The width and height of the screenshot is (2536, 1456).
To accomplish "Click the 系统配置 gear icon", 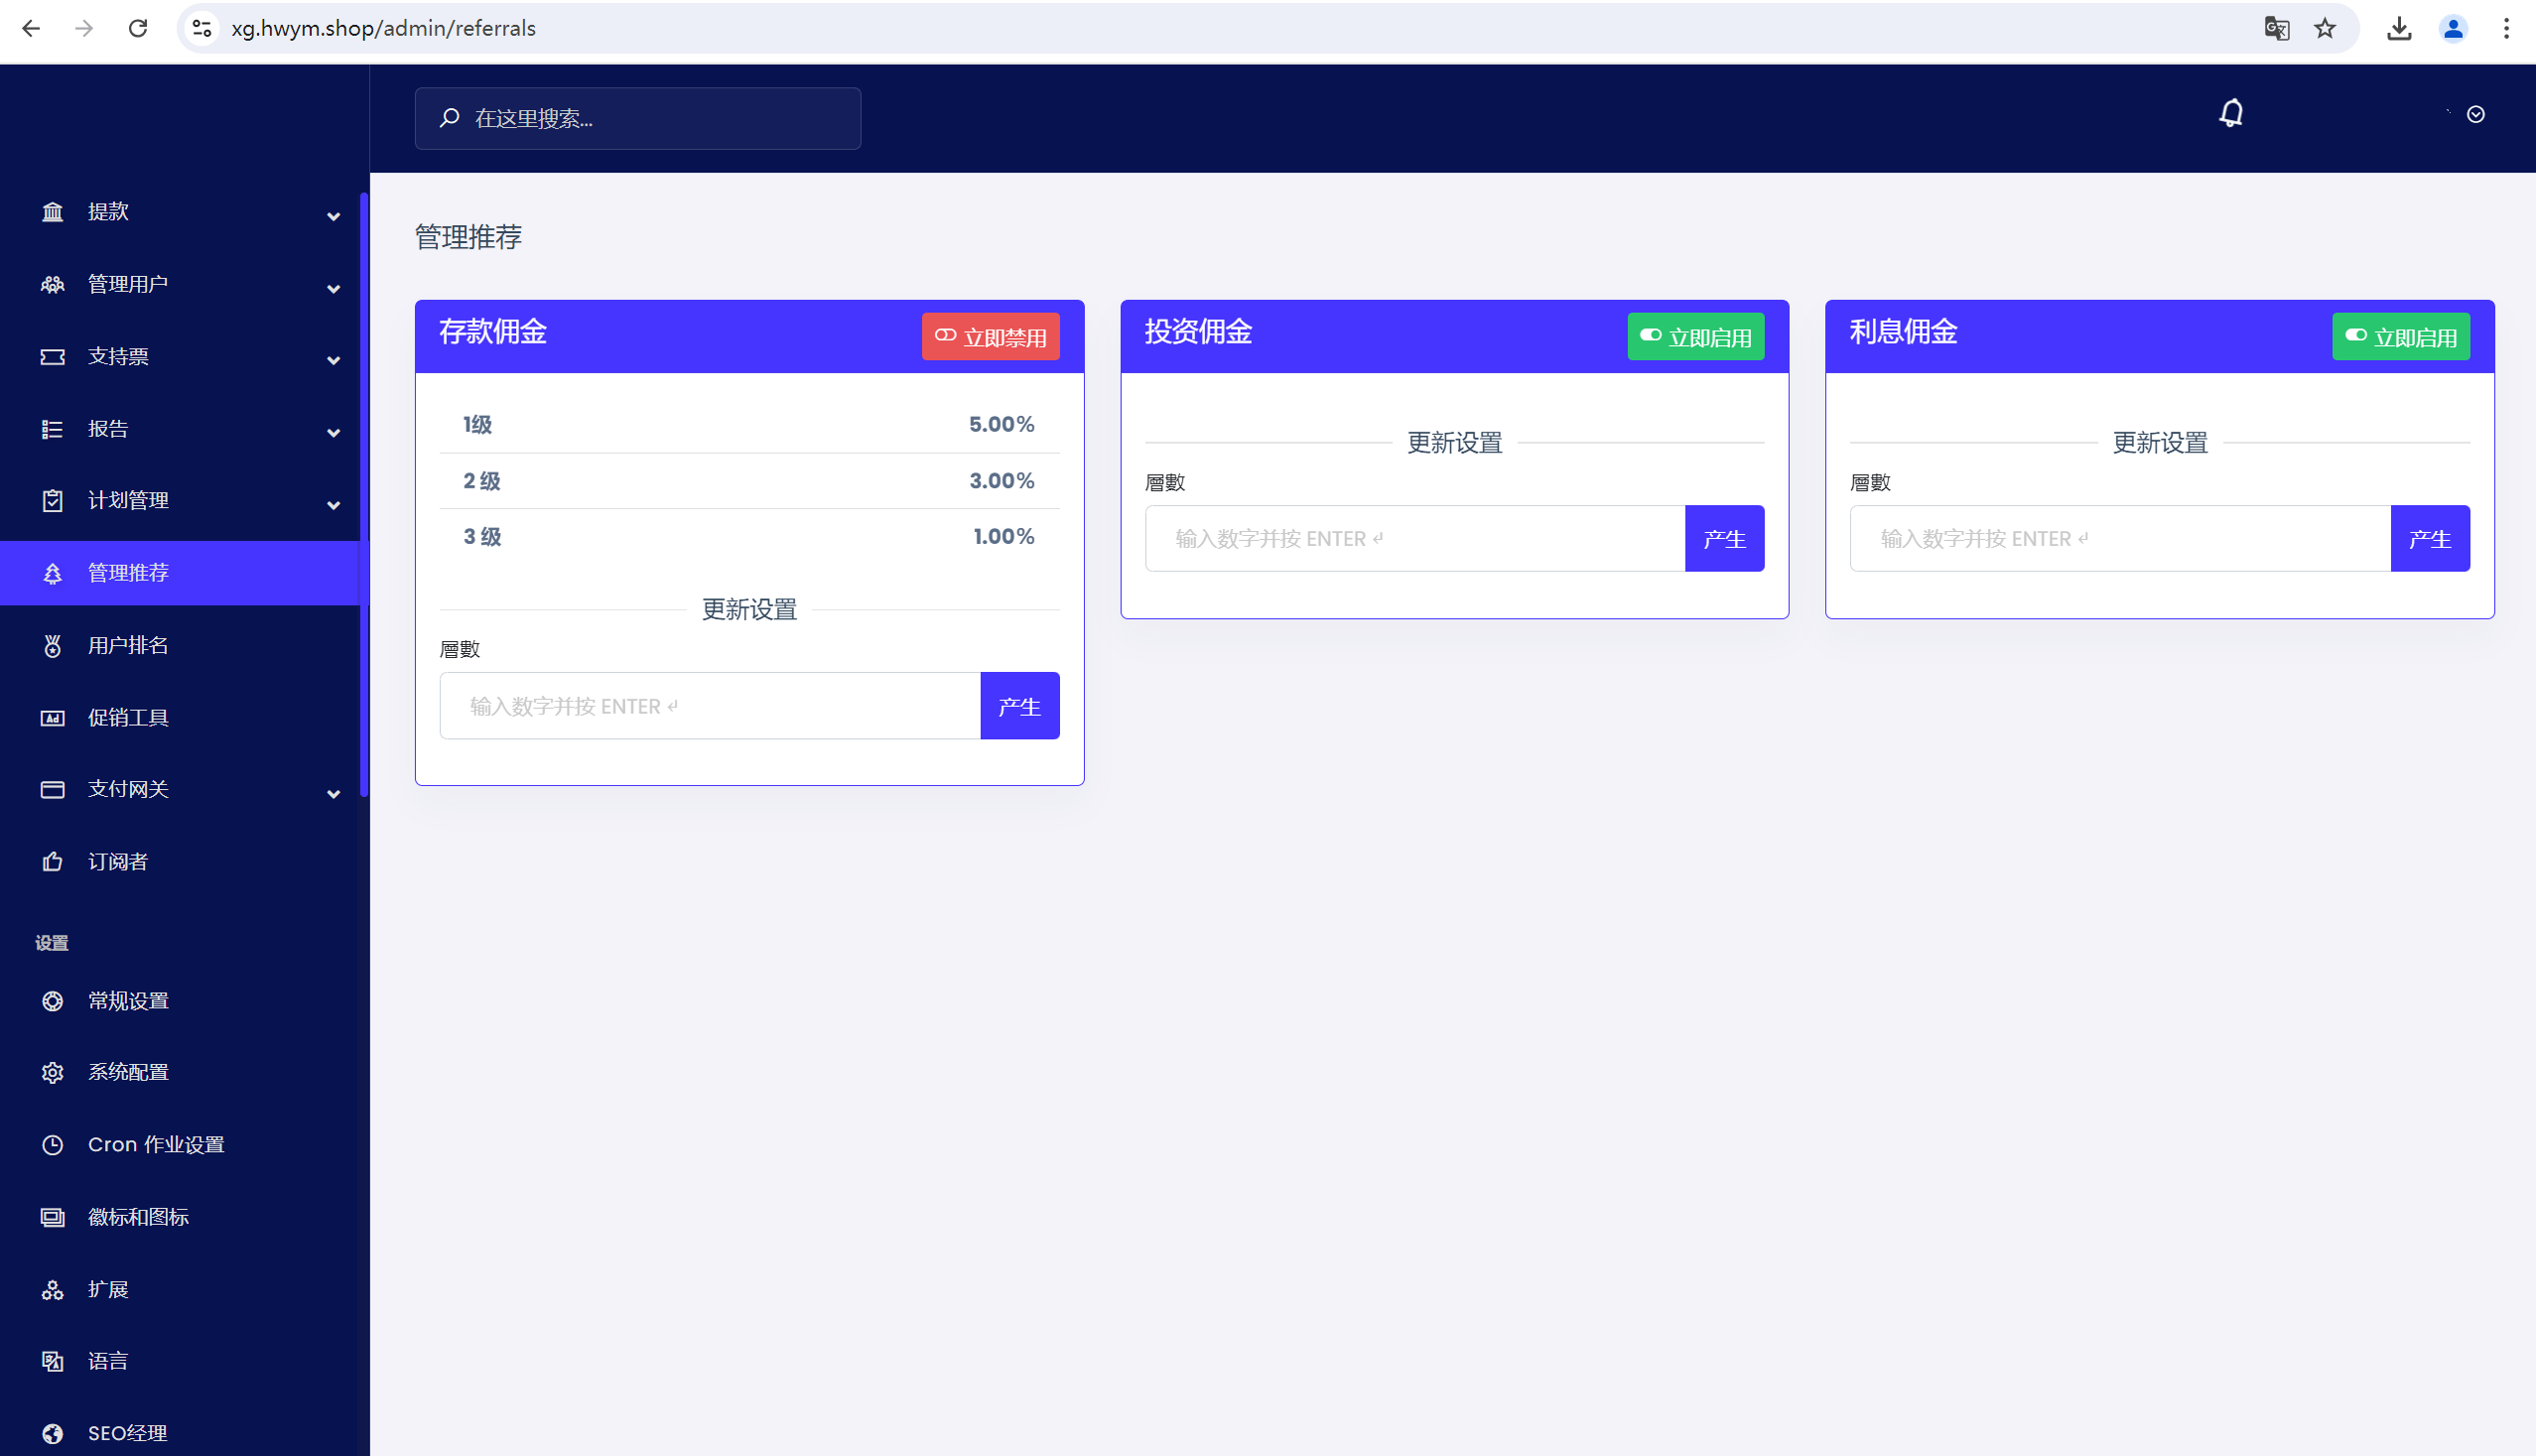I will 52,1073.
